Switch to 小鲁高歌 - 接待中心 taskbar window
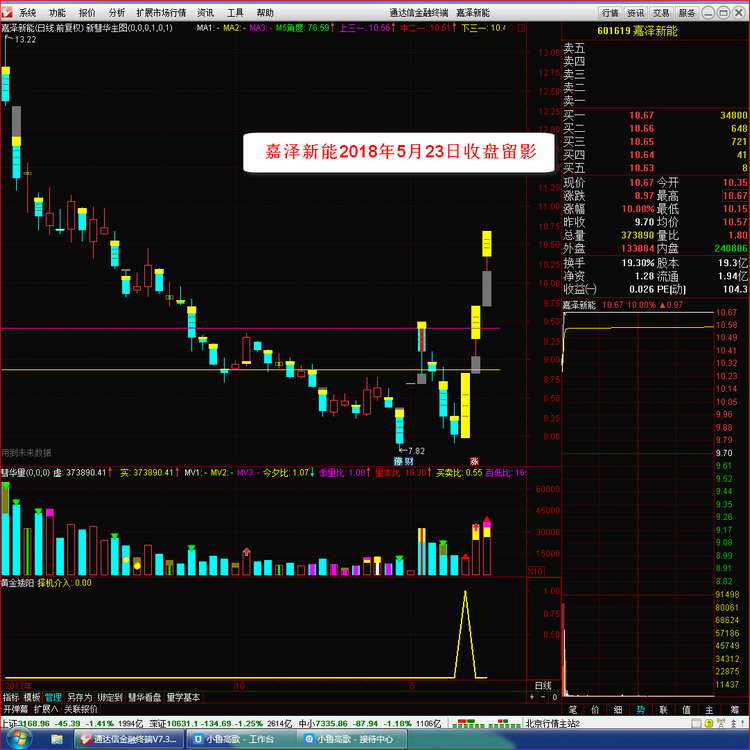Screen dimensions: 750x750 click(x=353, y=739)
